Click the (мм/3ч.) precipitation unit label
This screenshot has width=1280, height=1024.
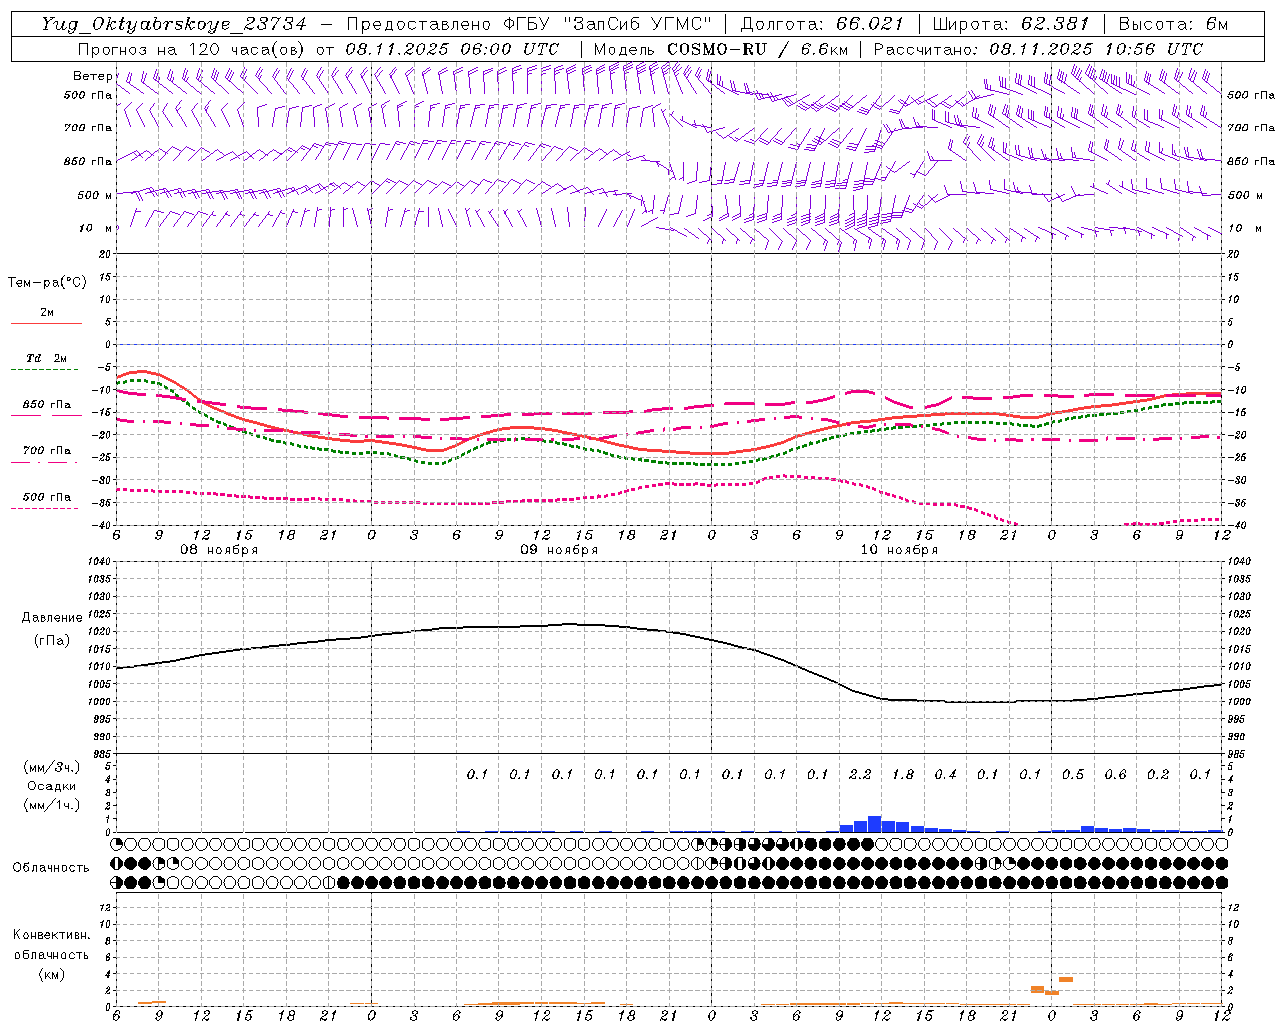point(52,767)
